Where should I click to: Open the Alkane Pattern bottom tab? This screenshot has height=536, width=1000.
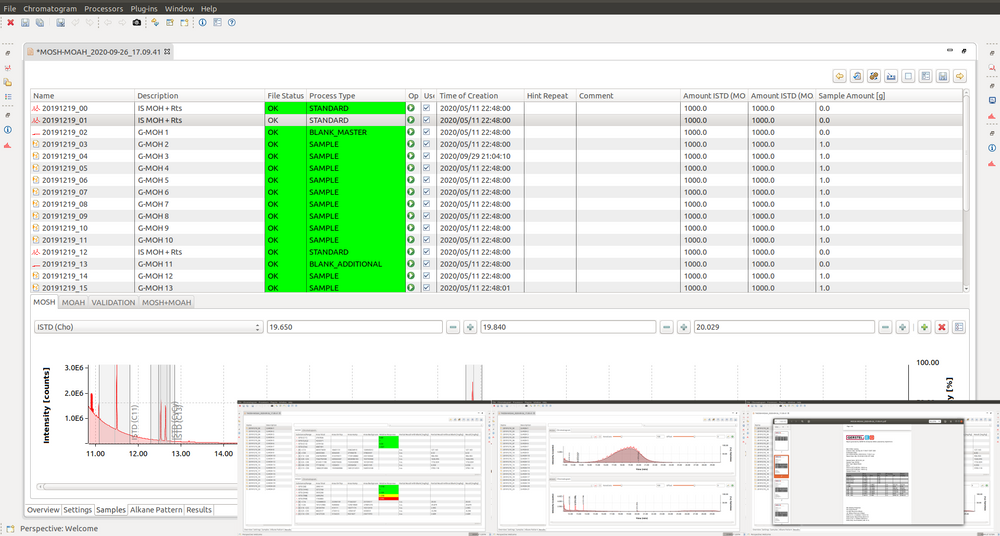coord(156,510)
